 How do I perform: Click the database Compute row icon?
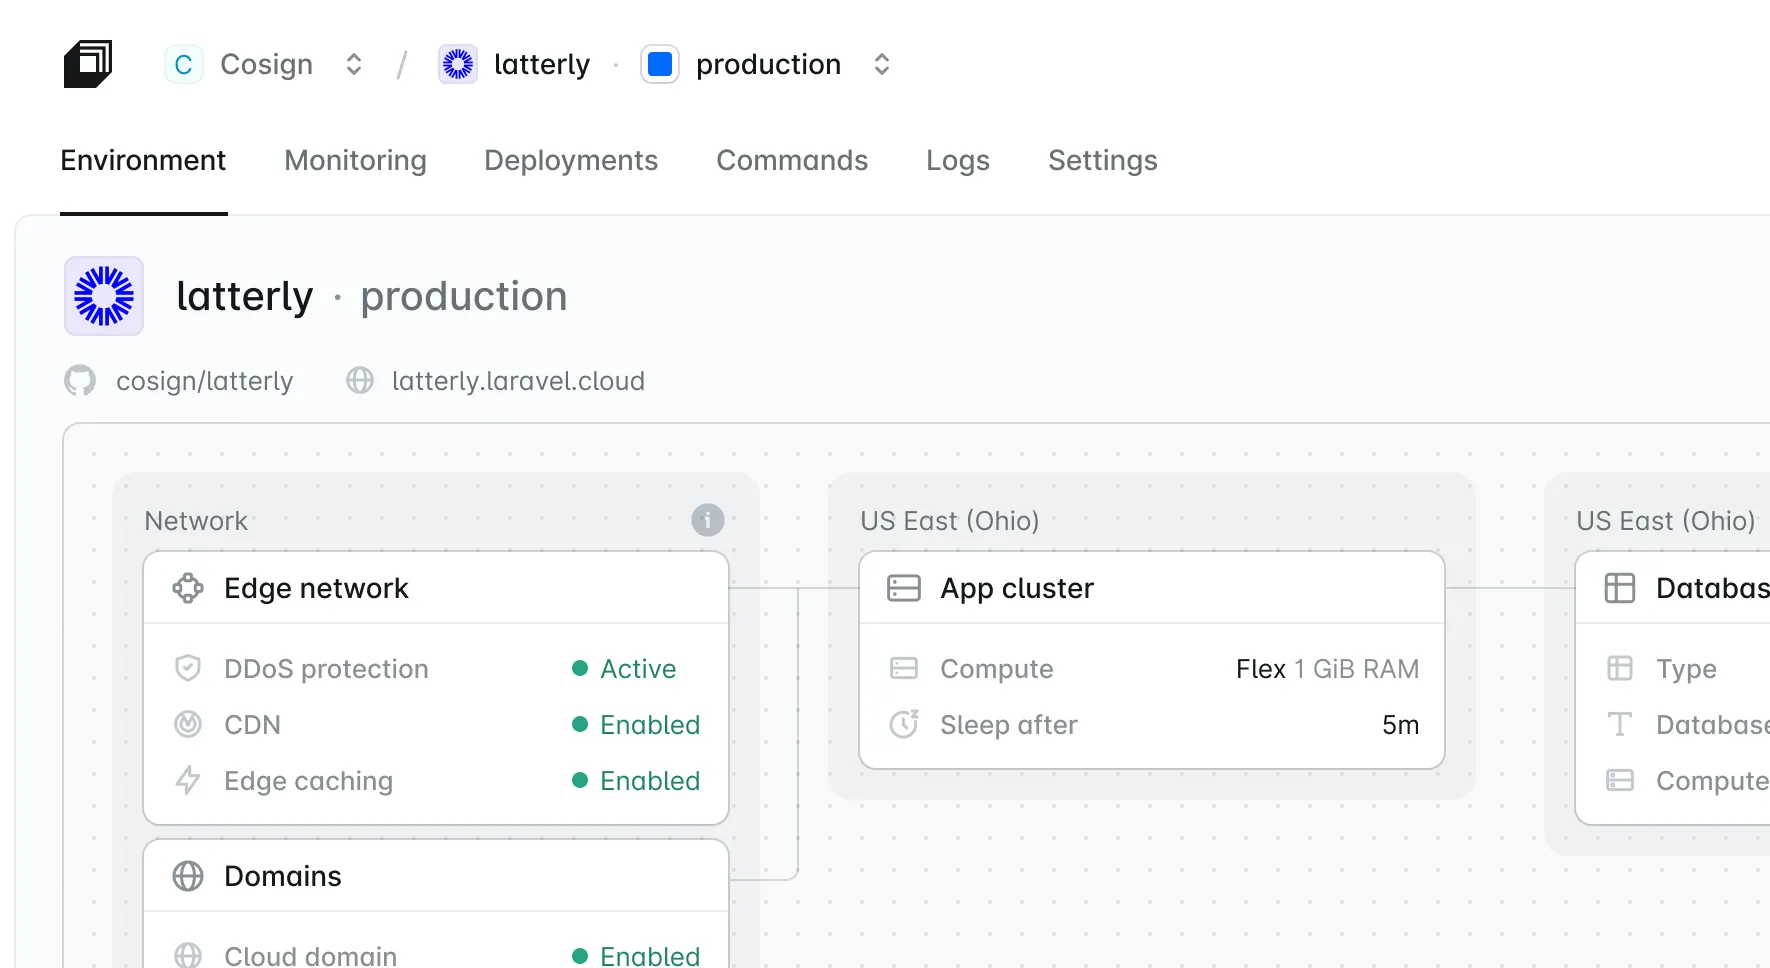(x=1620, y=780)
